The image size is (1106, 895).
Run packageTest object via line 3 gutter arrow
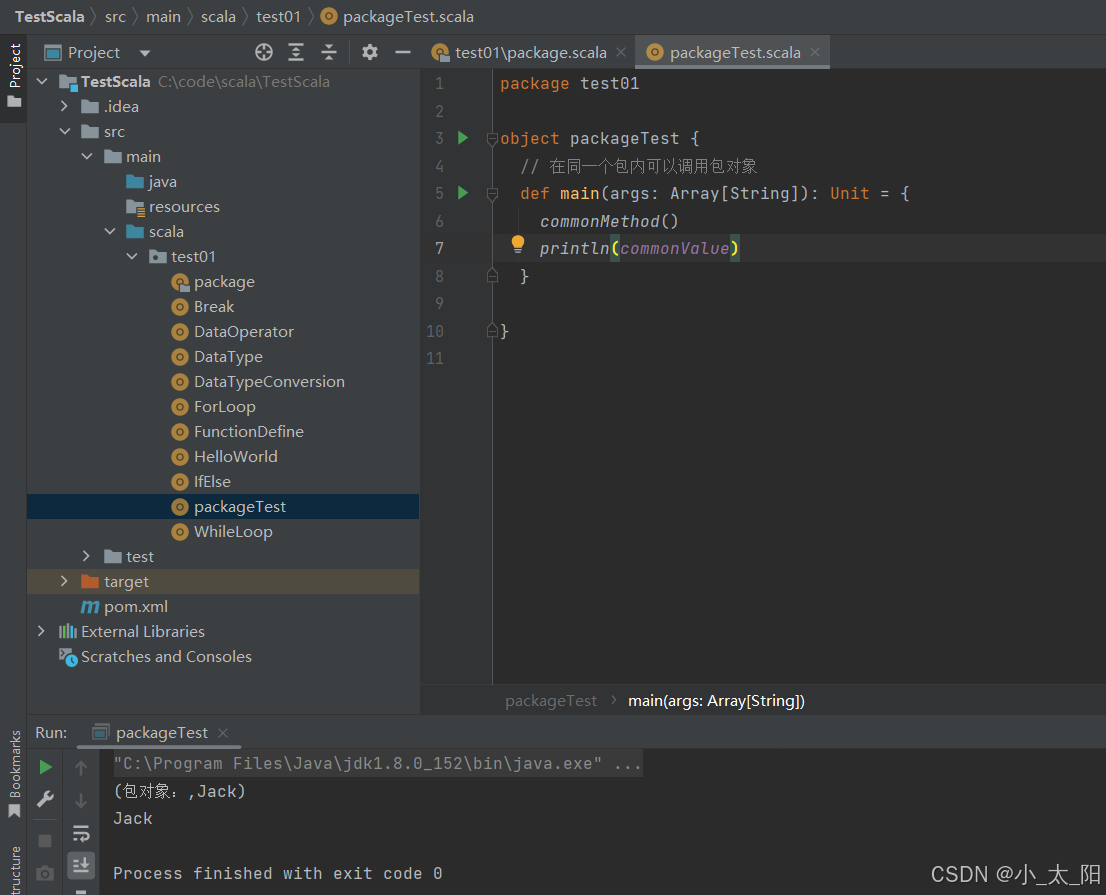[463, 138]
